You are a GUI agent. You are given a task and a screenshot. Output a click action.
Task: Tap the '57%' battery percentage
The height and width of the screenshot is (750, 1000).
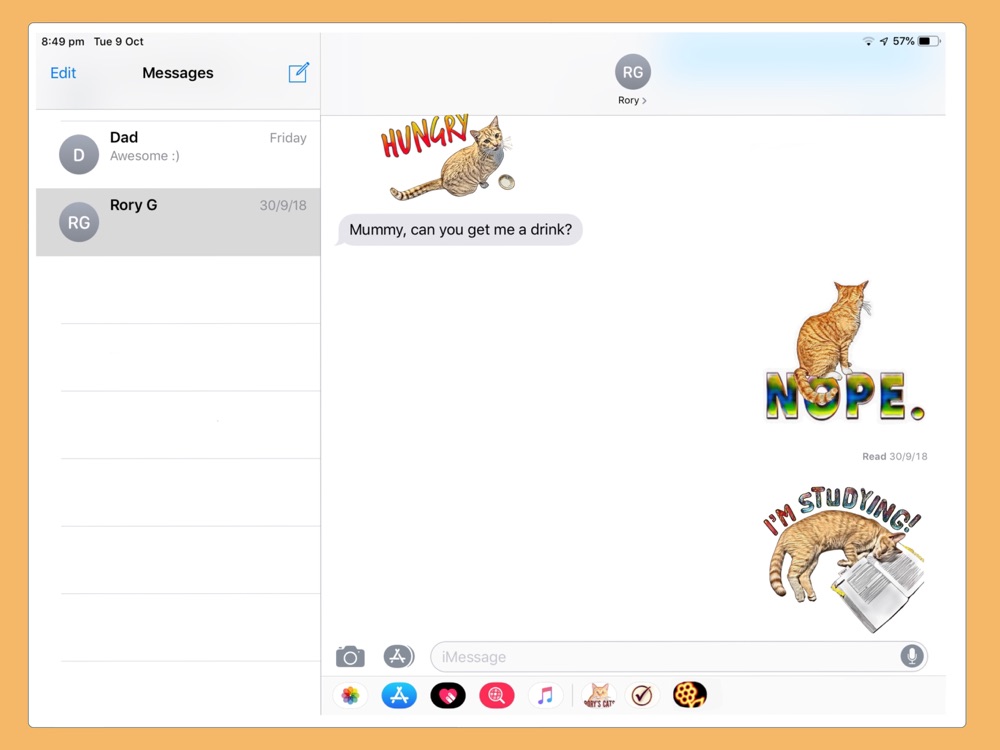coord(903,41)
